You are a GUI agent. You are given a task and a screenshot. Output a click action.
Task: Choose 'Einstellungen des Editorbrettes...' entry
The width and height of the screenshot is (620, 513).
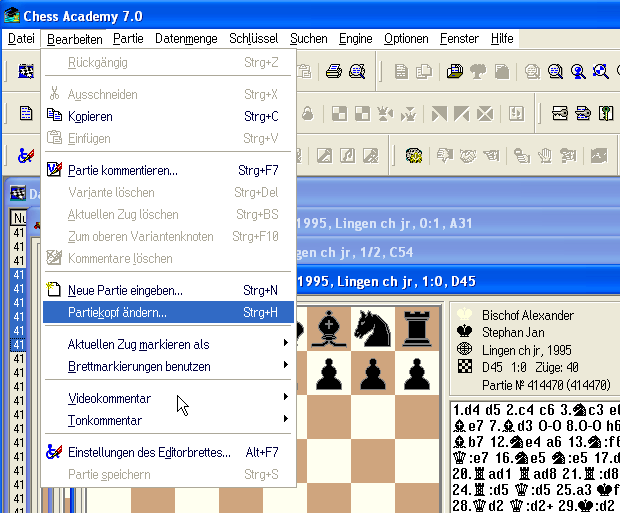click(168, 452)
